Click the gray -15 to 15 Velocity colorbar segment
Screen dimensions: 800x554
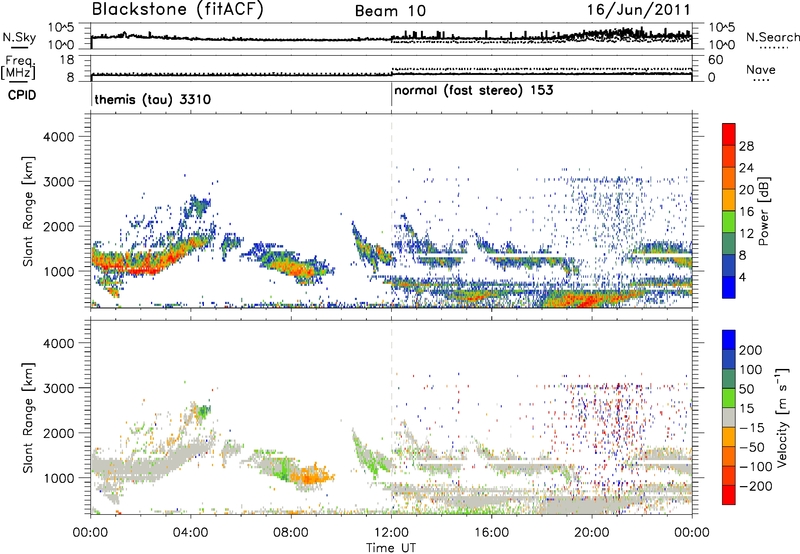pos(729,417)
